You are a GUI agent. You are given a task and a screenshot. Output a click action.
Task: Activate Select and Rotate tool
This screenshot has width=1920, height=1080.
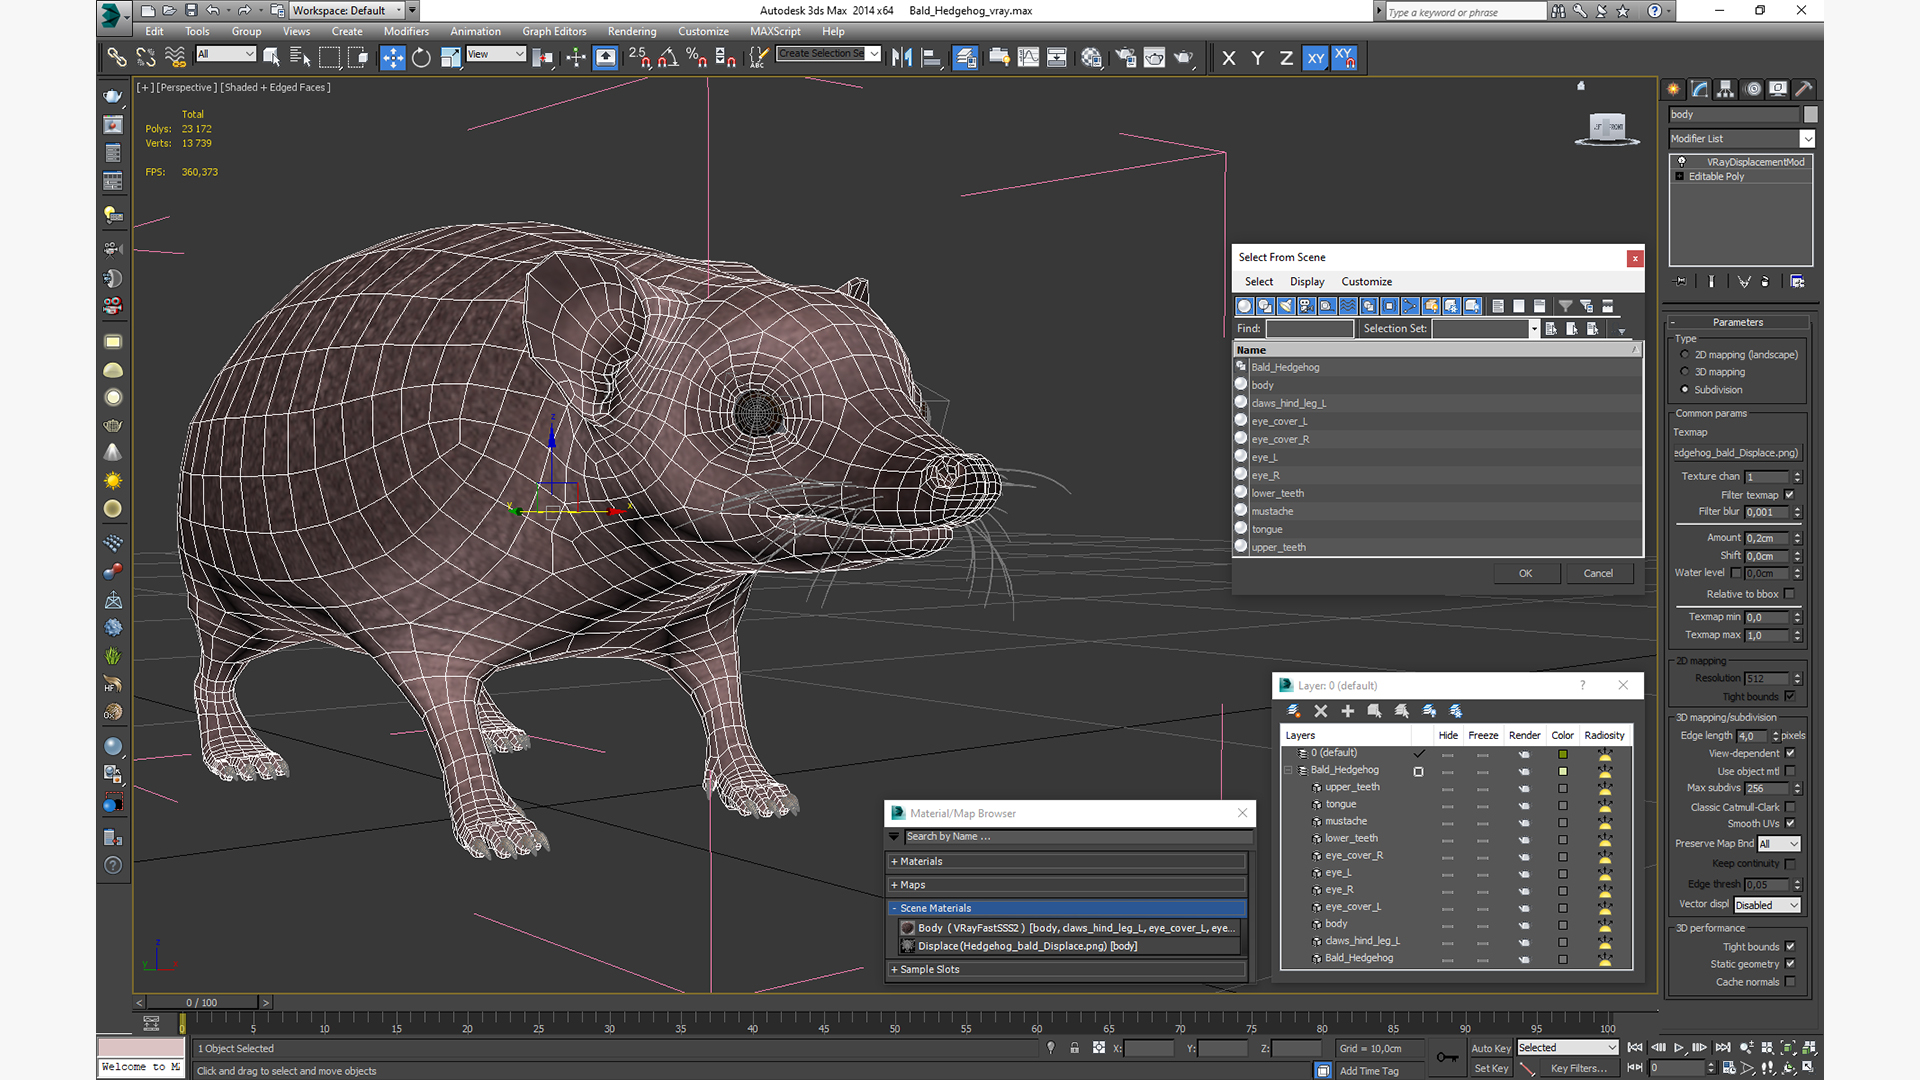(x=422, y=58)
